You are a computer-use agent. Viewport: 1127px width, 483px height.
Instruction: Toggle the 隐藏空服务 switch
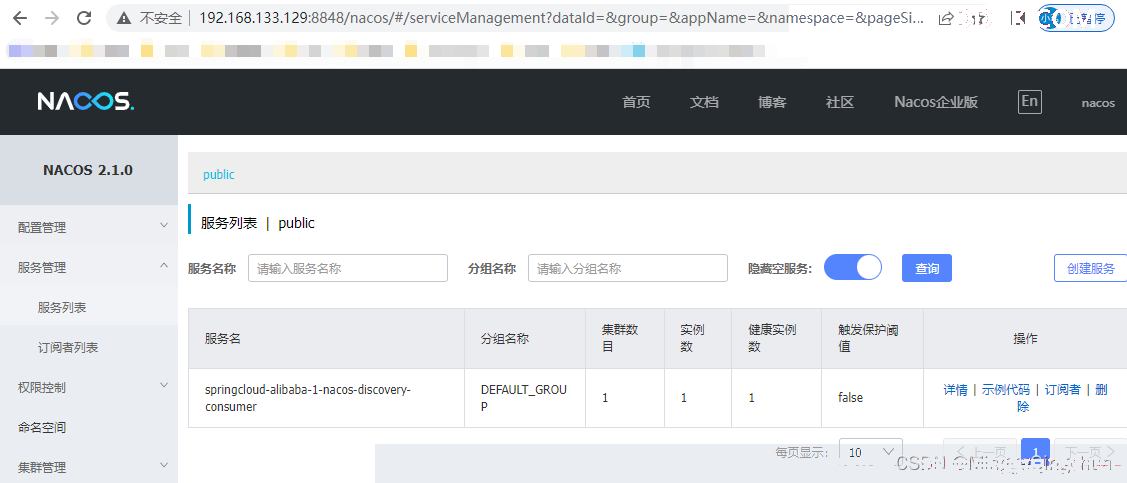[x=852, y=268]
